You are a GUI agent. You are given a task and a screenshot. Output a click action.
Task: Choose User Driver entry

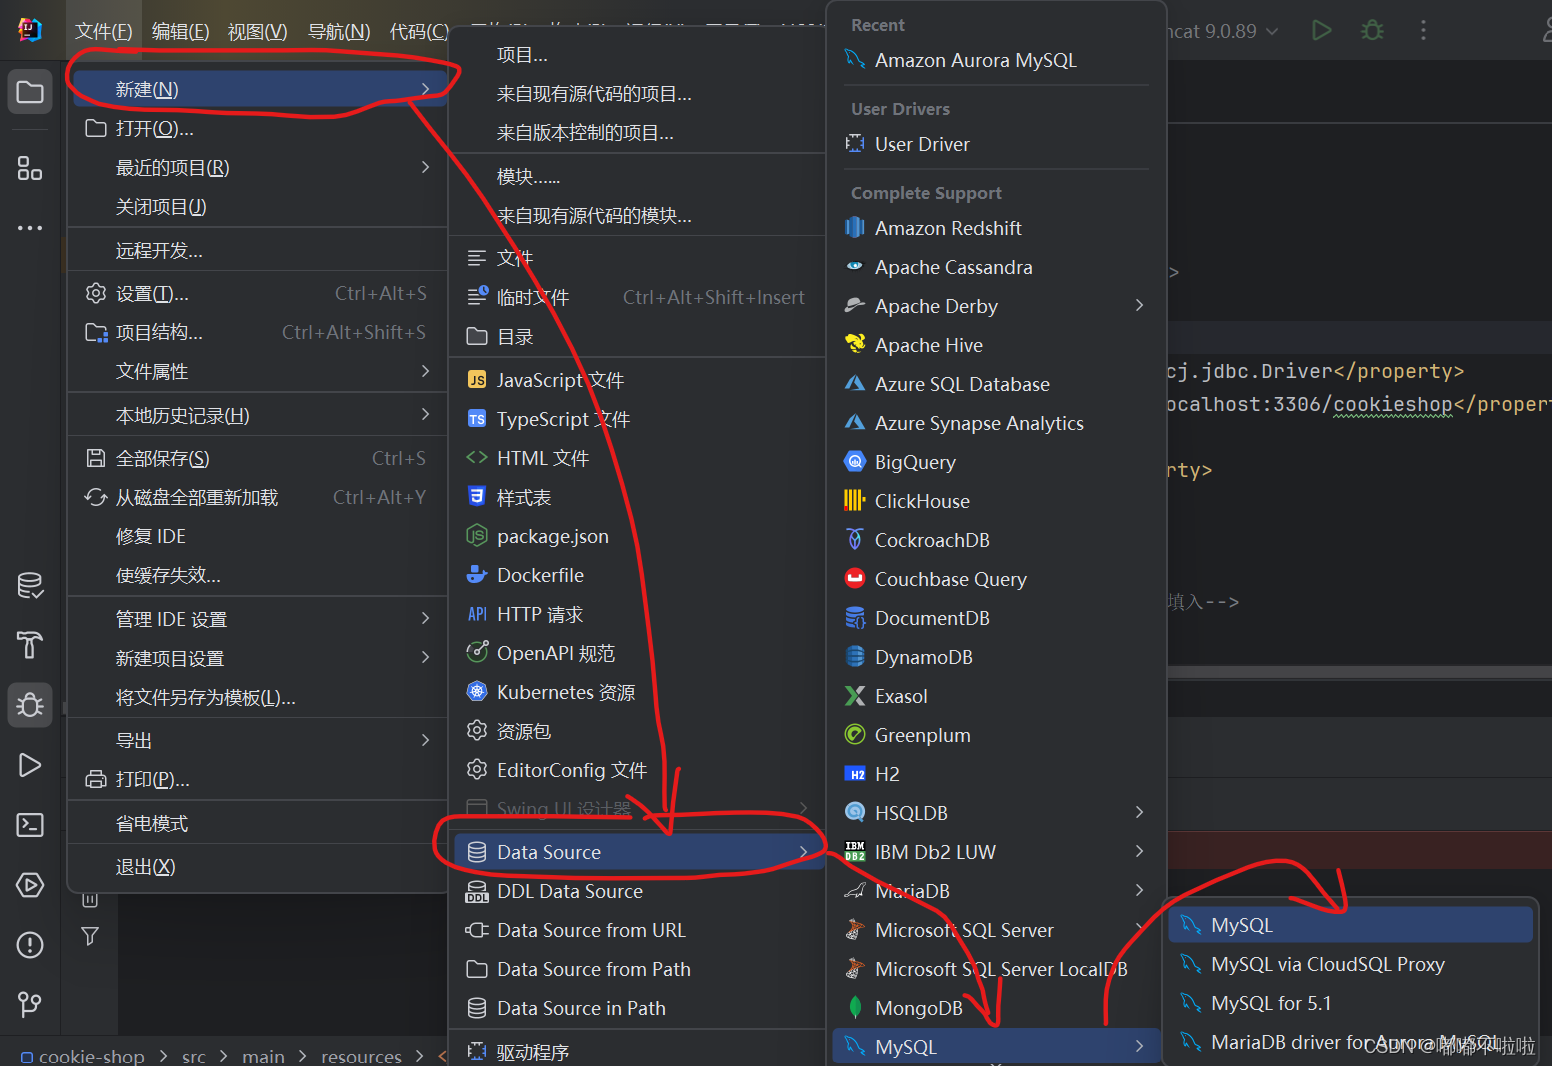point(996,144)
